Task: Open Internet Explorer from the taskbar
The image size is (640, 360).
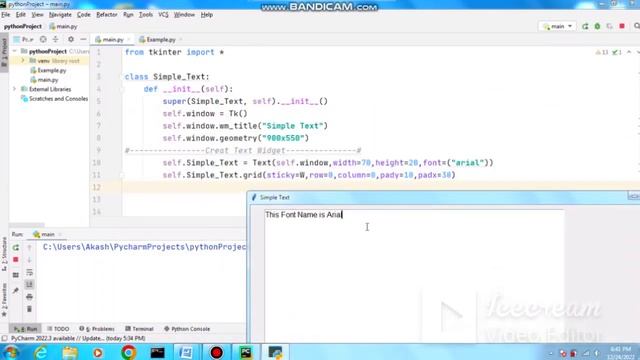Action: click(41, 352)
